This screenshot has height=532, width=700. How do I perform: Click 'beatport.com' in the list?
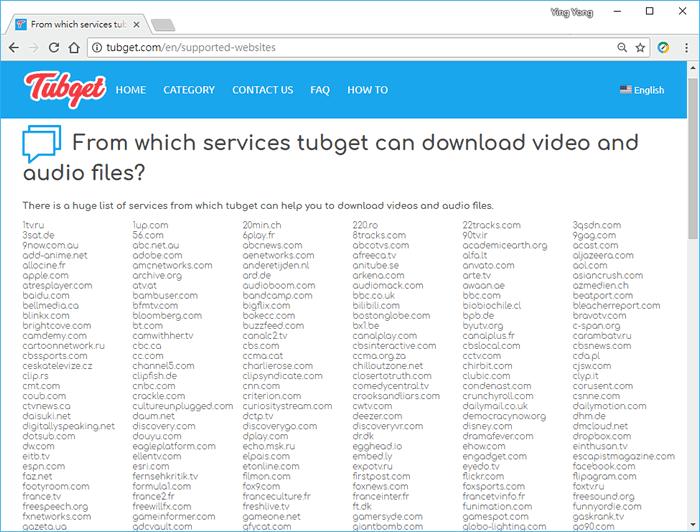(x=603, y=295)
